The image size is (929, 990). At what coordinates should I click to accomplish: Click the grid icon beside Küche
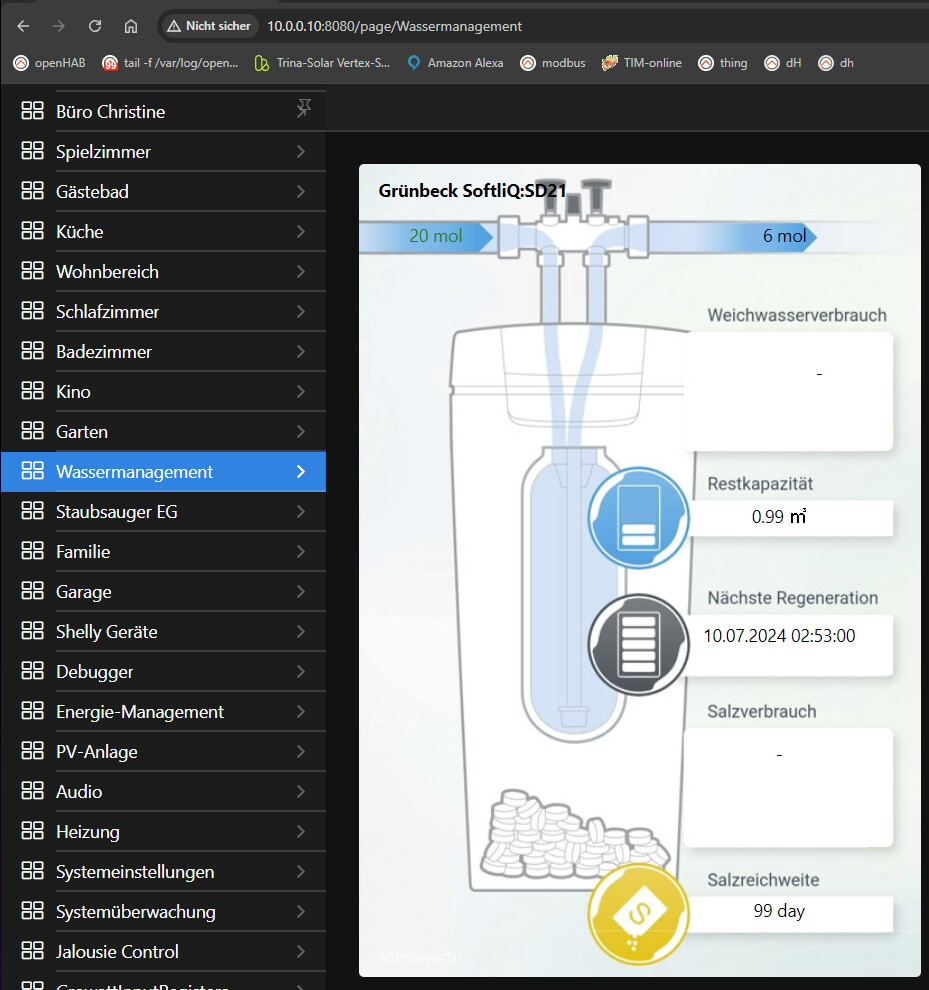32,231
